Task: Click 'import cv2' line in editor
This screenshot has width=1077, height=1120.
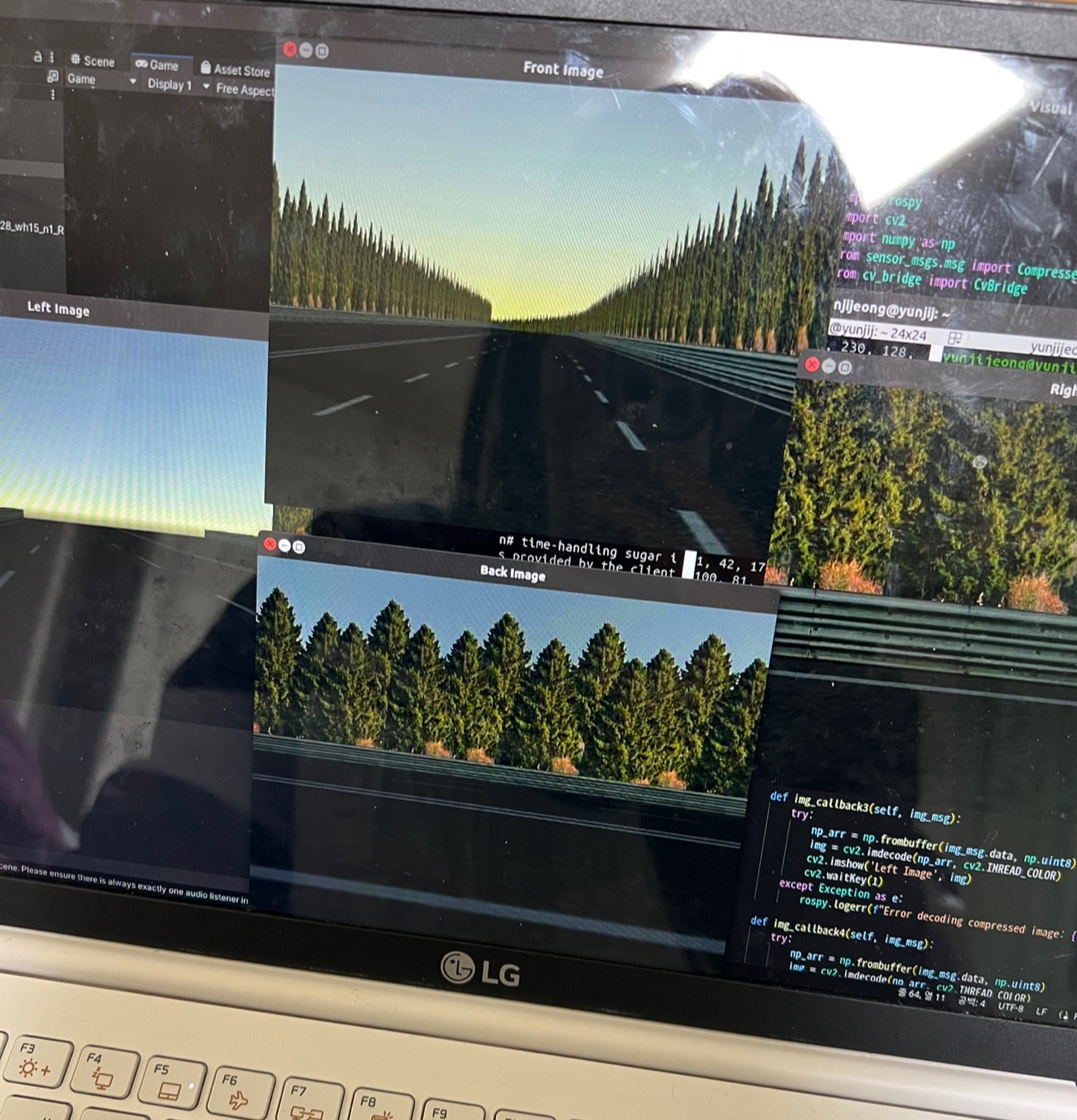Action: (x=875, y=219)
